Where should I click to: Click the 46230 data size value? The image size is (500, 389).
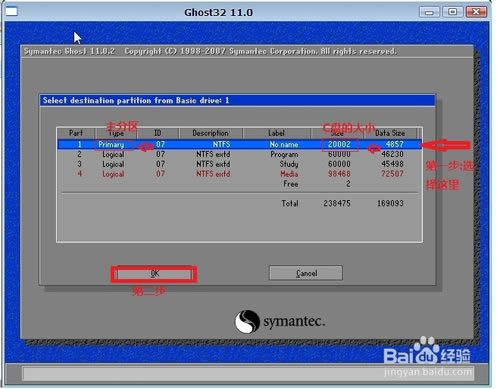[392, 154]
